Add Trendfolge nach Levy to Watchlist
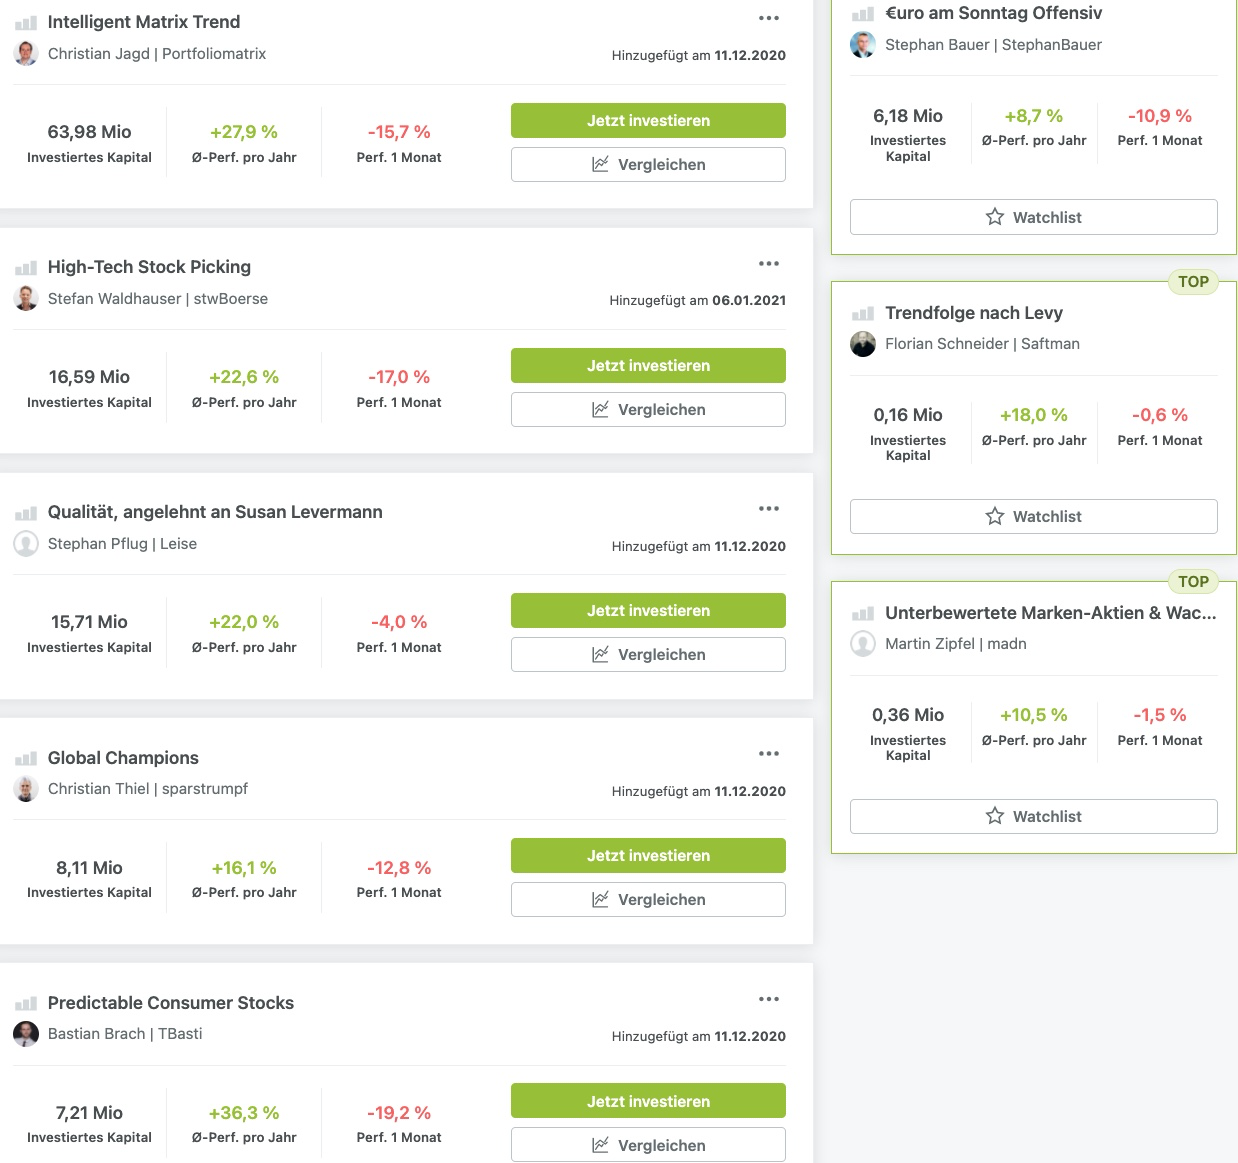Image resolution: width=1238 pixels, height=1163 pixels. (x=1033, y=516)
